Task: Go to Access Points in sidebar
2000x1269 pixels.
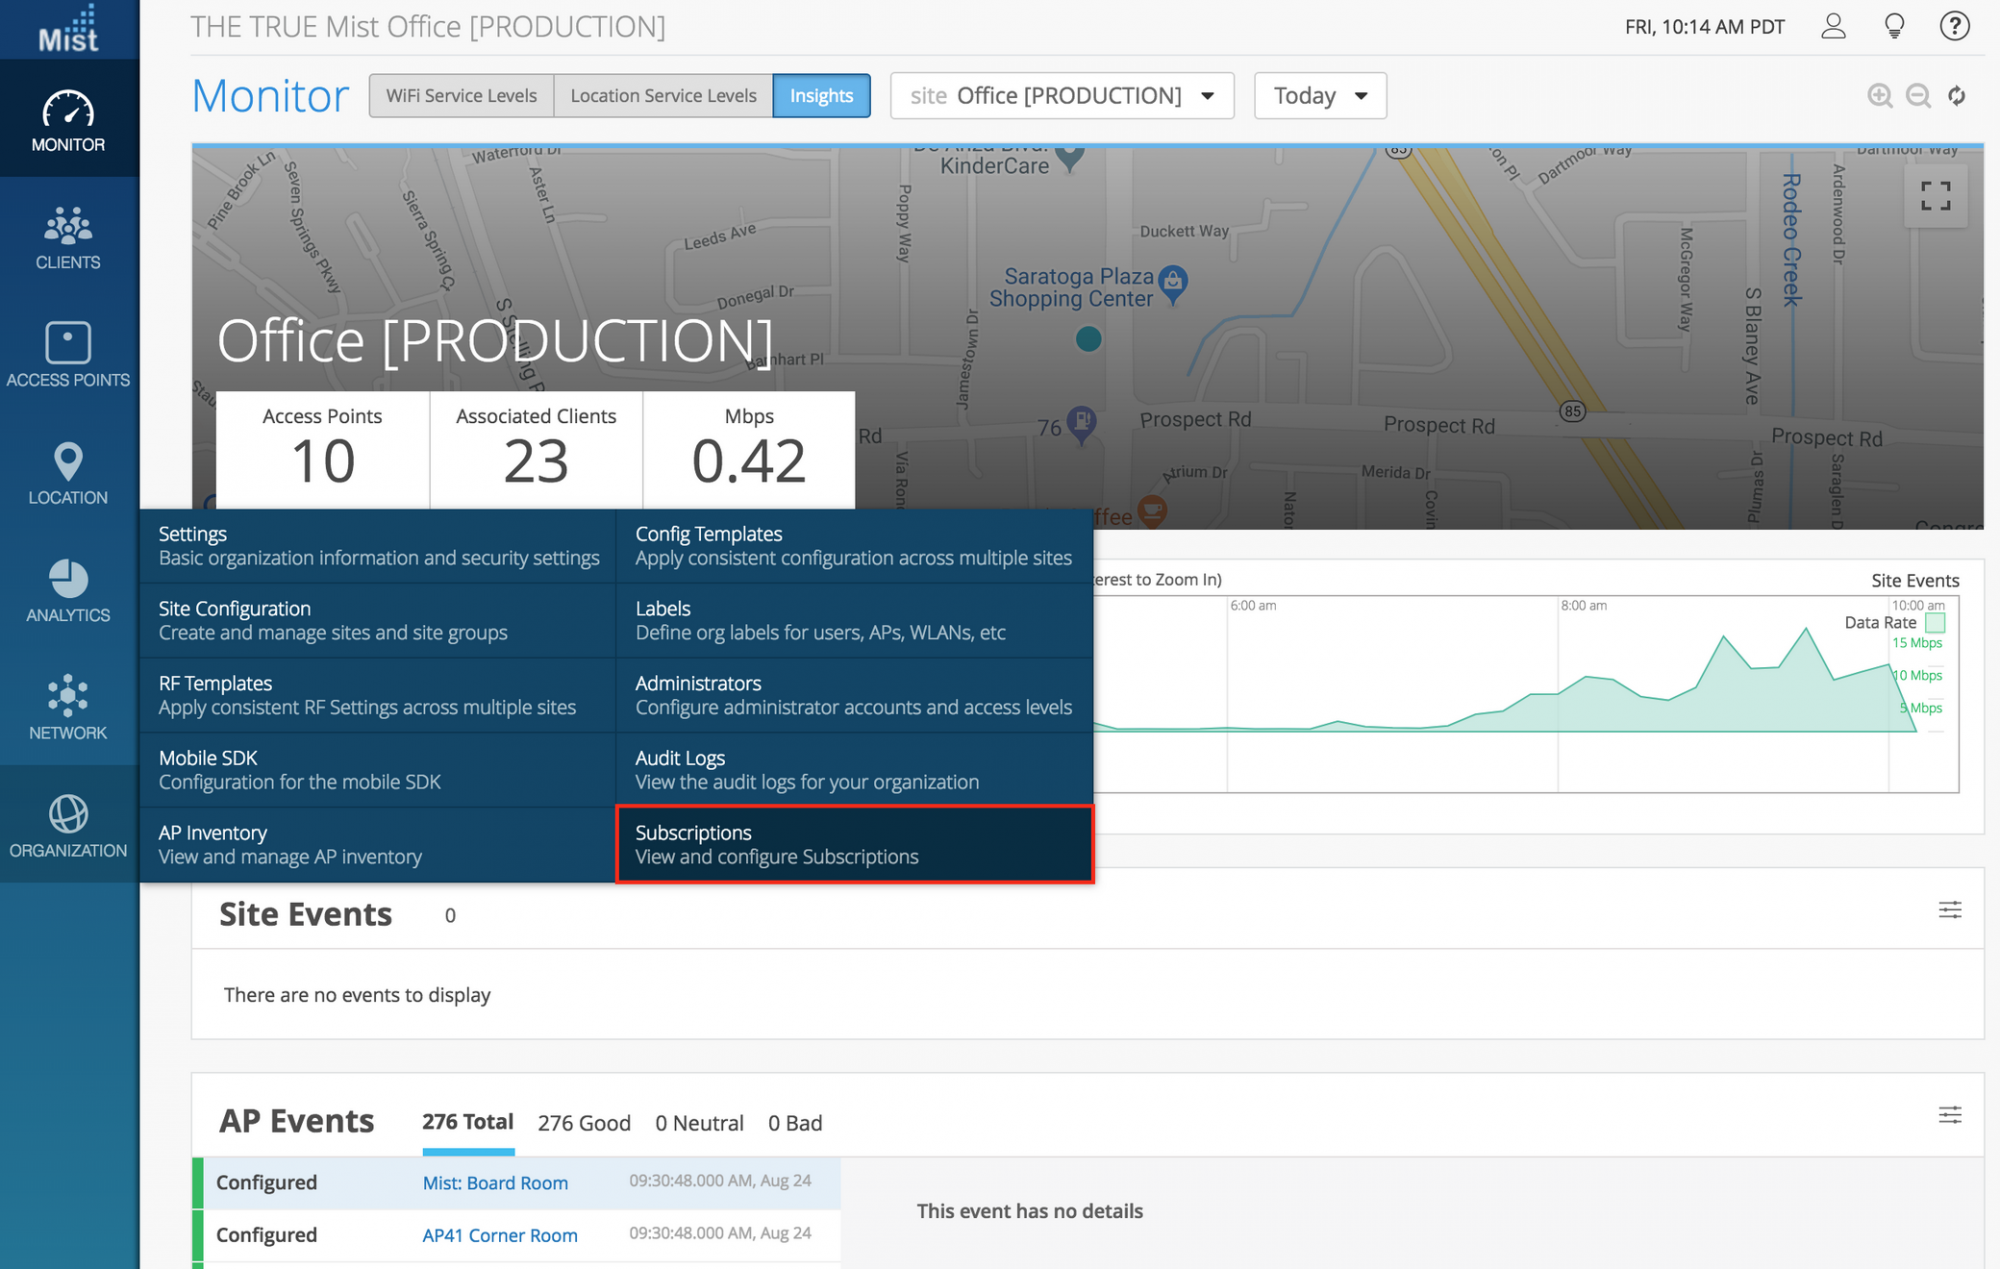Action: 68,354
